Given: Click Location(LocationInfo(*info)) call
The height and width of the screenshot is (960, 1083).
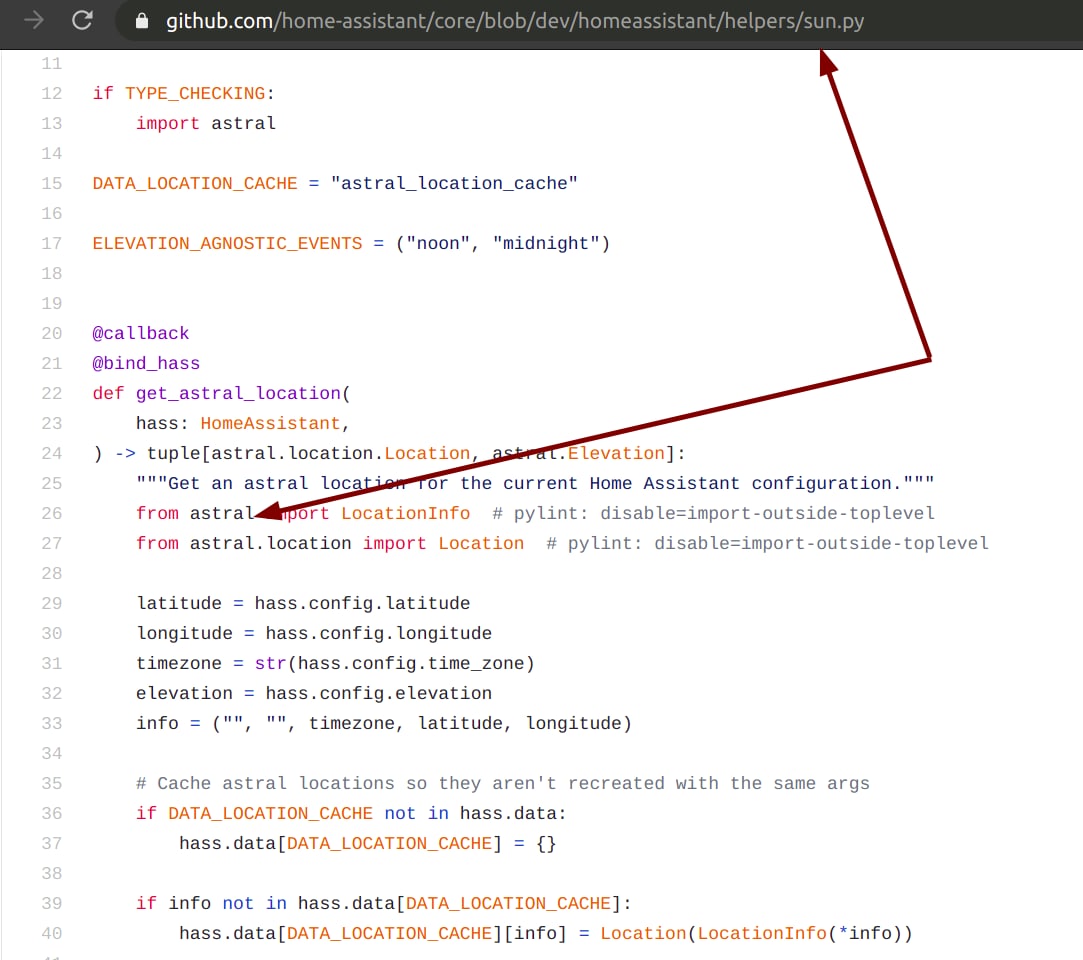Looking at the screenshot, I should [756, 934].
